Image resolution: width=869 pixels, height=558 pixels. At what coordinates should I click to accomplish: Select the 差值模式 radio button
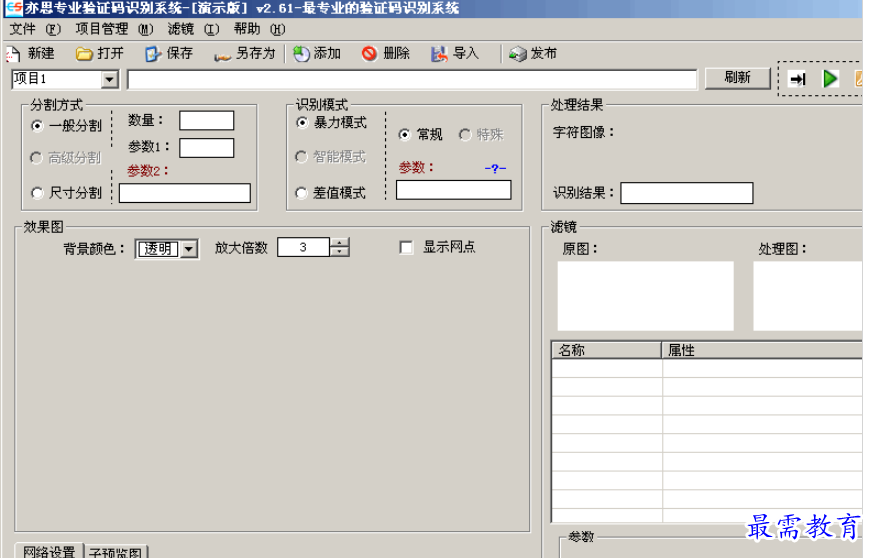point(301,193)
